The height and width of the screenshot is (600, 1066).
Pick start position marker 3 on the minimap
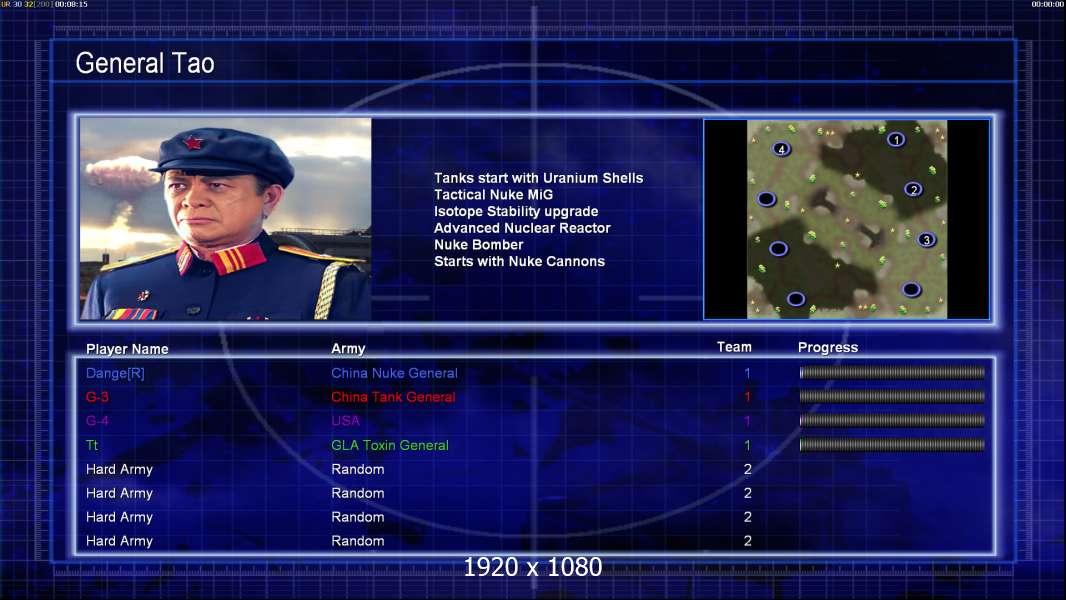926,240
